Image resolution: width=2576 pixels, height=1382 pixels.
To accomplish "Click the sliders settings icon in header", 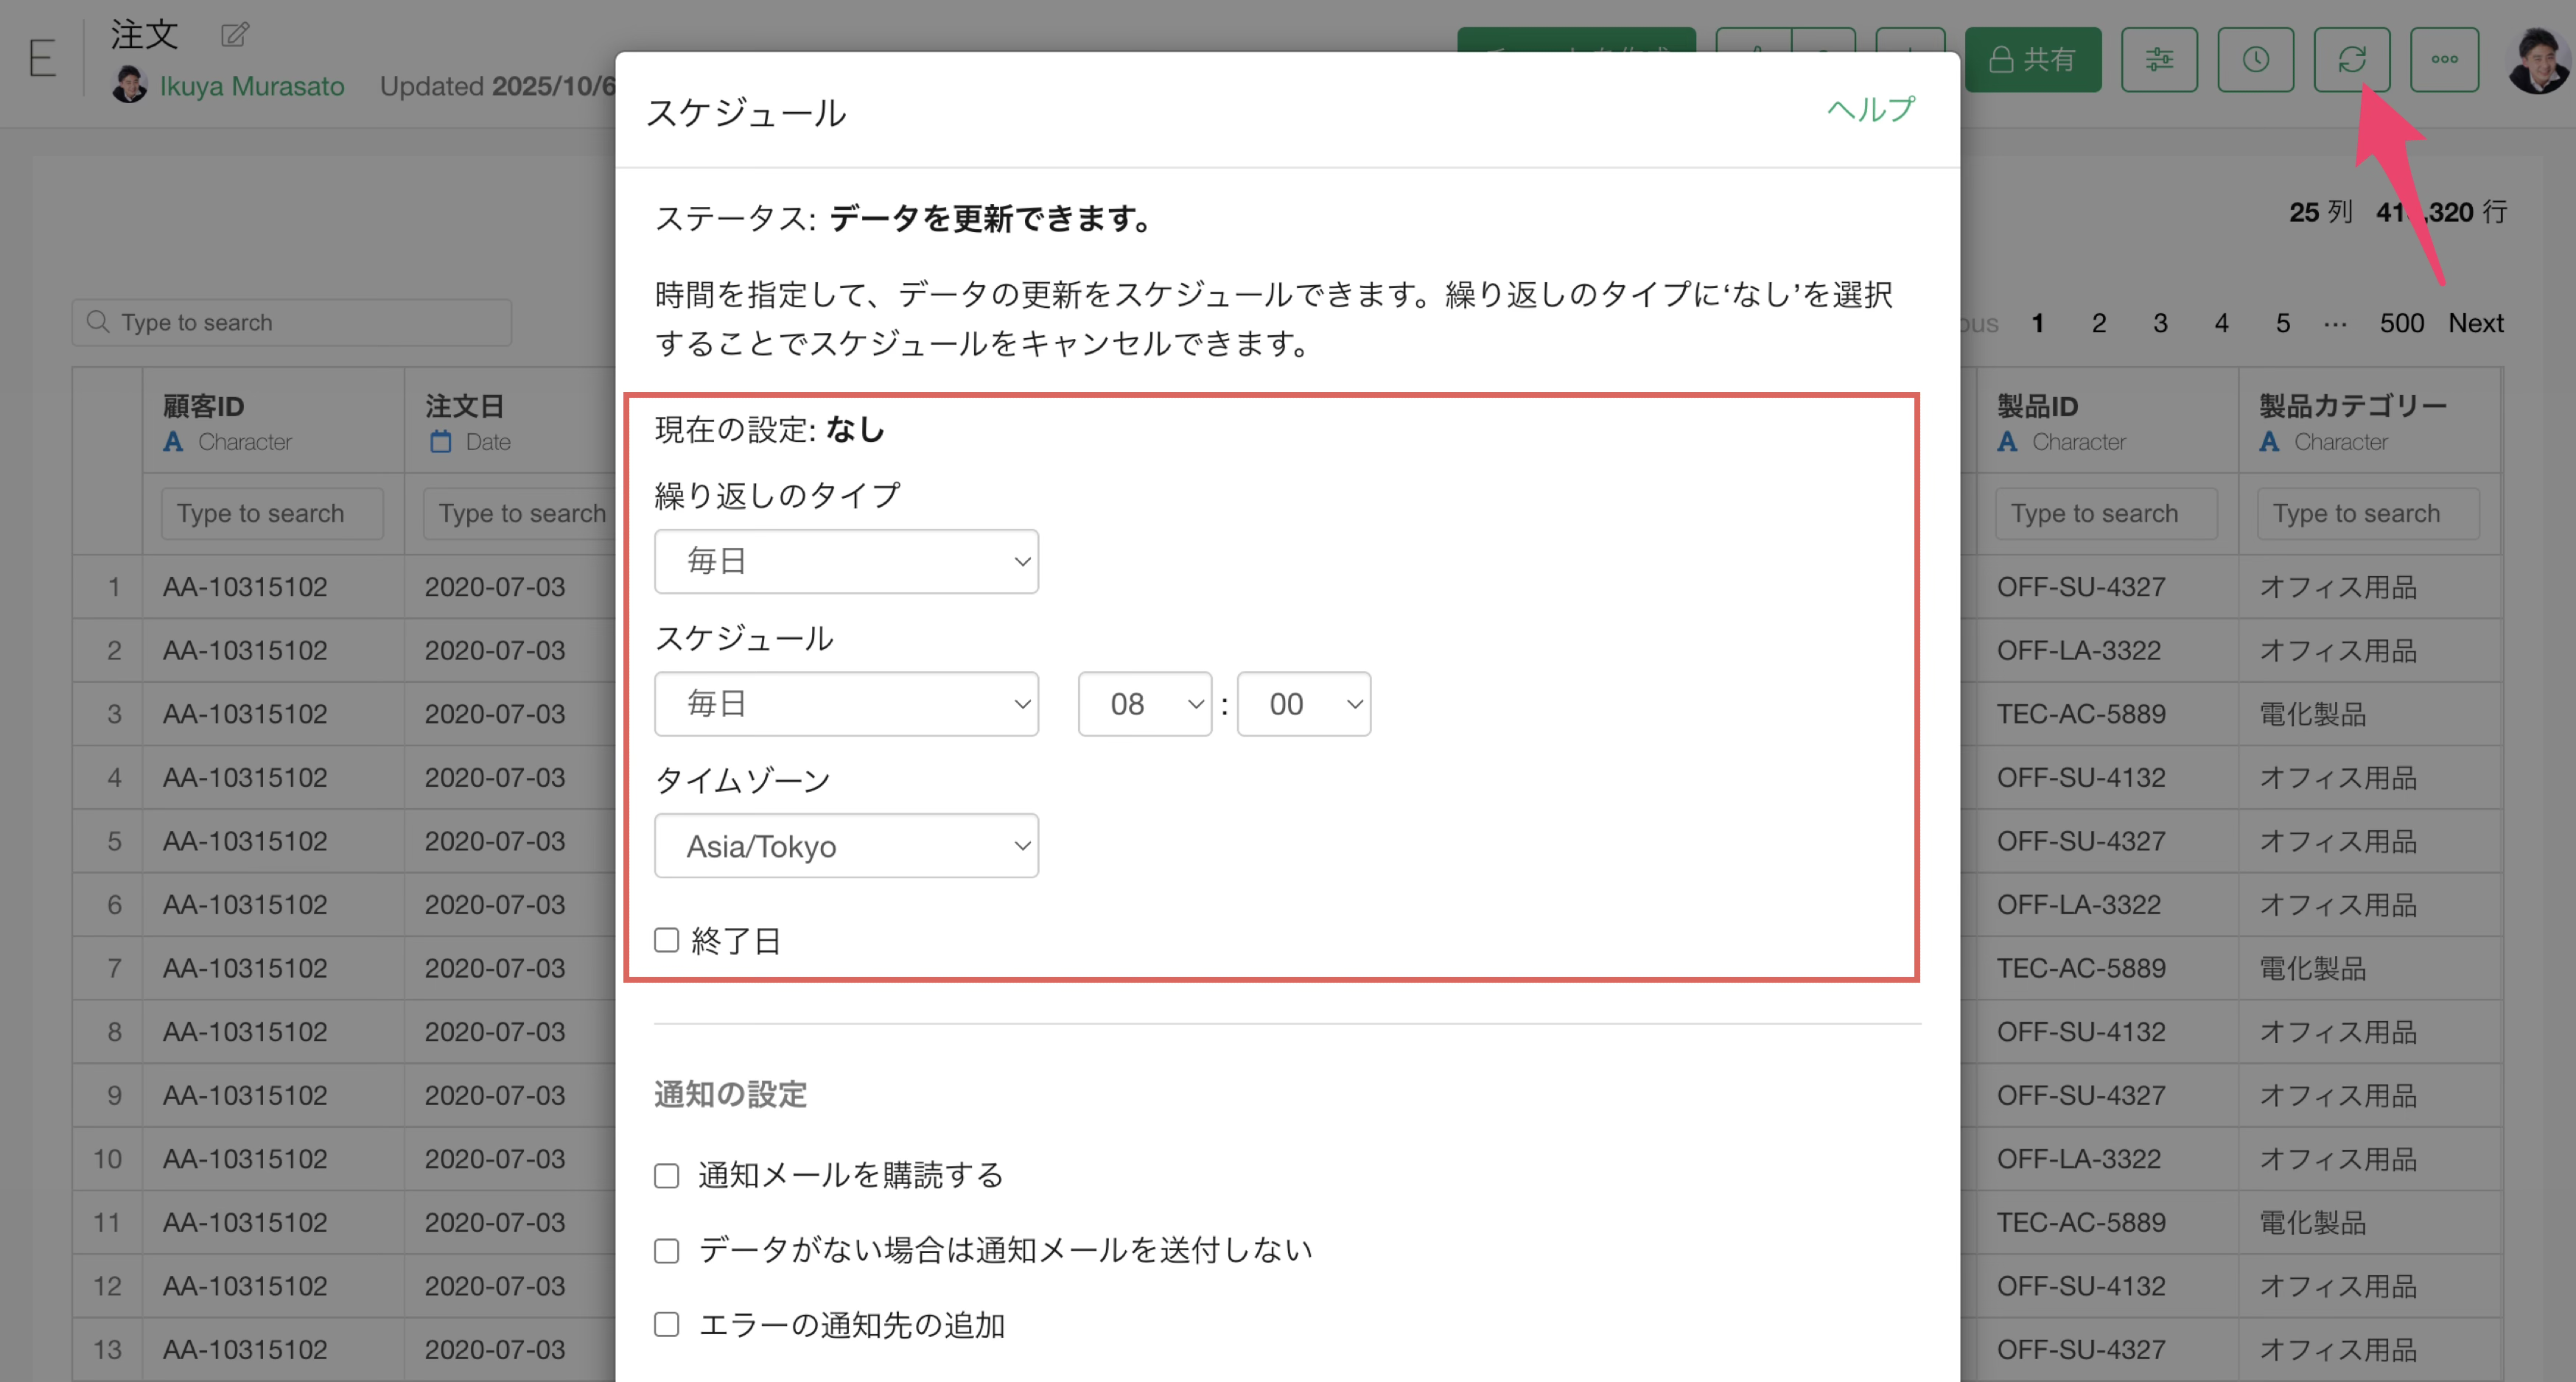I will (x=2158, y=60).
